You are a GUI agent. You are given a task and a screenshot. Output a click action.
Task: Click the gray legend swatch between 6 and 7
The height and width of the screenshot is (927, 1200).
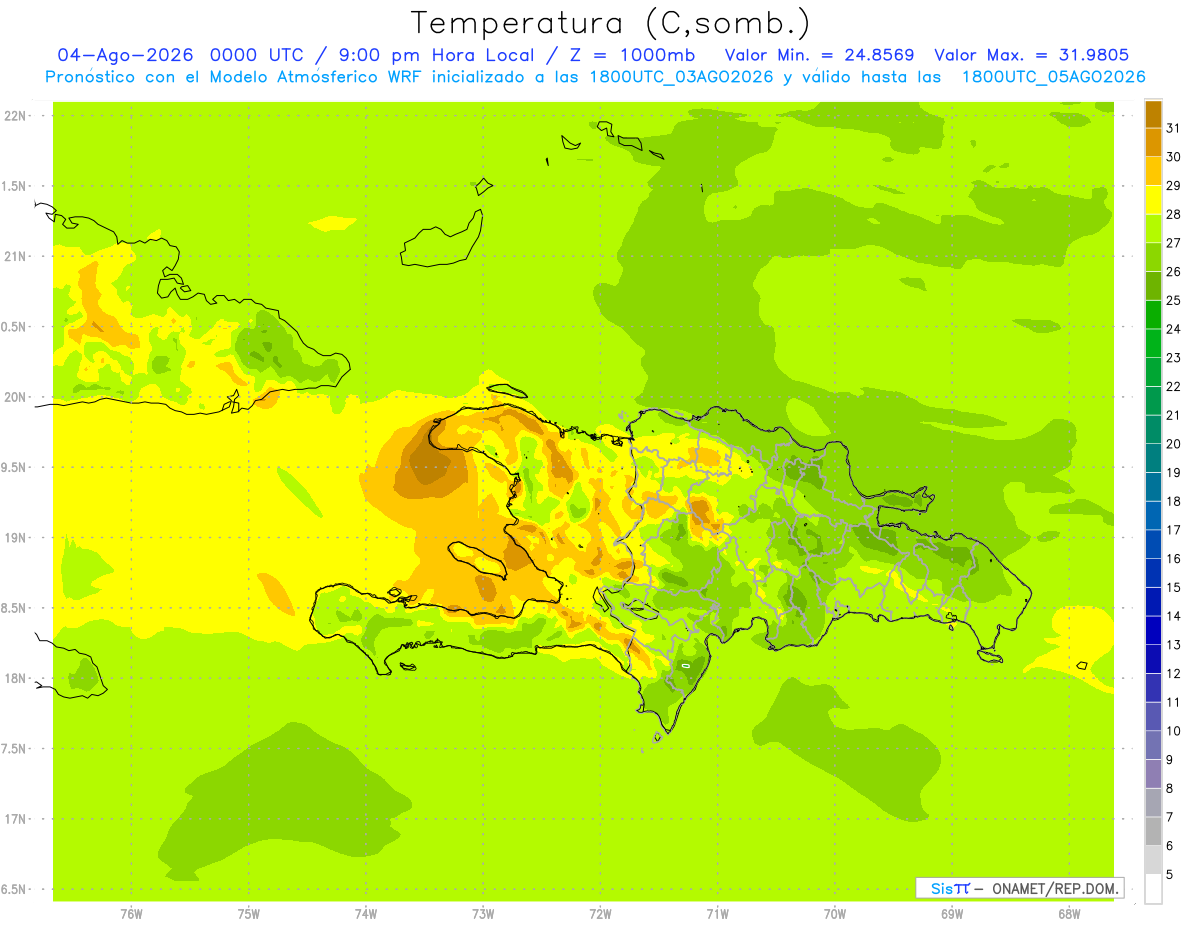pos(1153,831)
